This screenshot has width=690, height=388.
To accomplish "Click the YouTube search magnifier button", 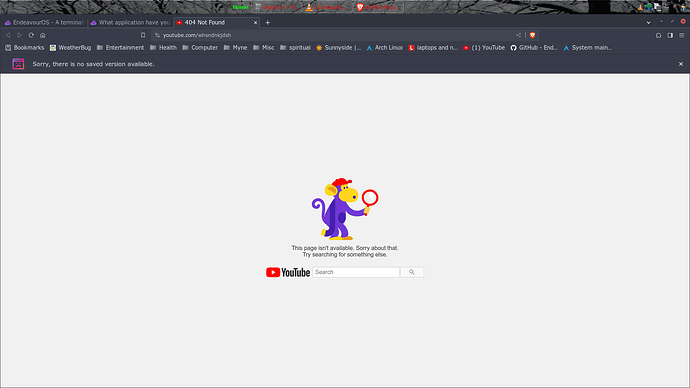I will click(x=412, y=272).
